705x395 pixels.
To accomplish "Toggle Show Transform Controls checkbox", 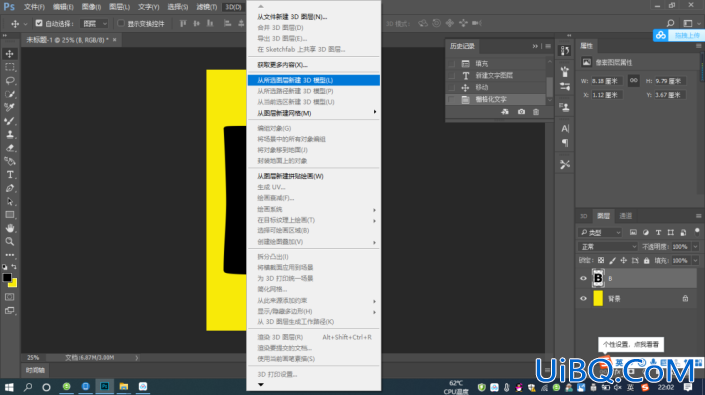I will tap(120, 23).
